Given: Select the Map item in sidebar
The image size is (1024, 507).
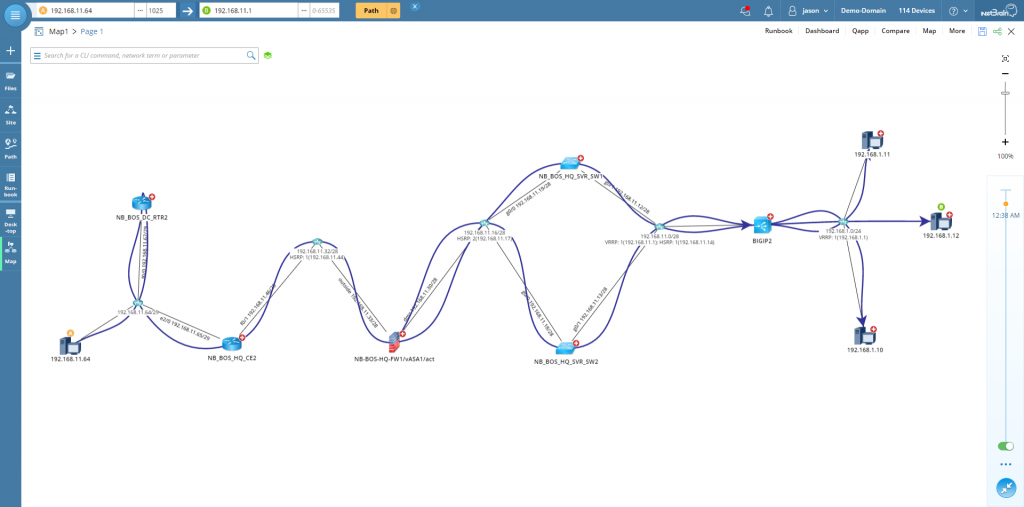Looking at the screenshot, I should [10, 254].
